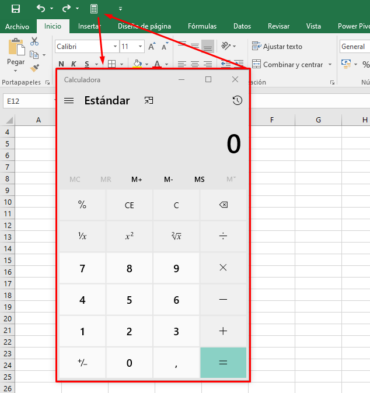Toggle Calculator keep-on-top mode icon
This screenshot has height=393, width=370.
pyautogui.click(x=149, y=100)
